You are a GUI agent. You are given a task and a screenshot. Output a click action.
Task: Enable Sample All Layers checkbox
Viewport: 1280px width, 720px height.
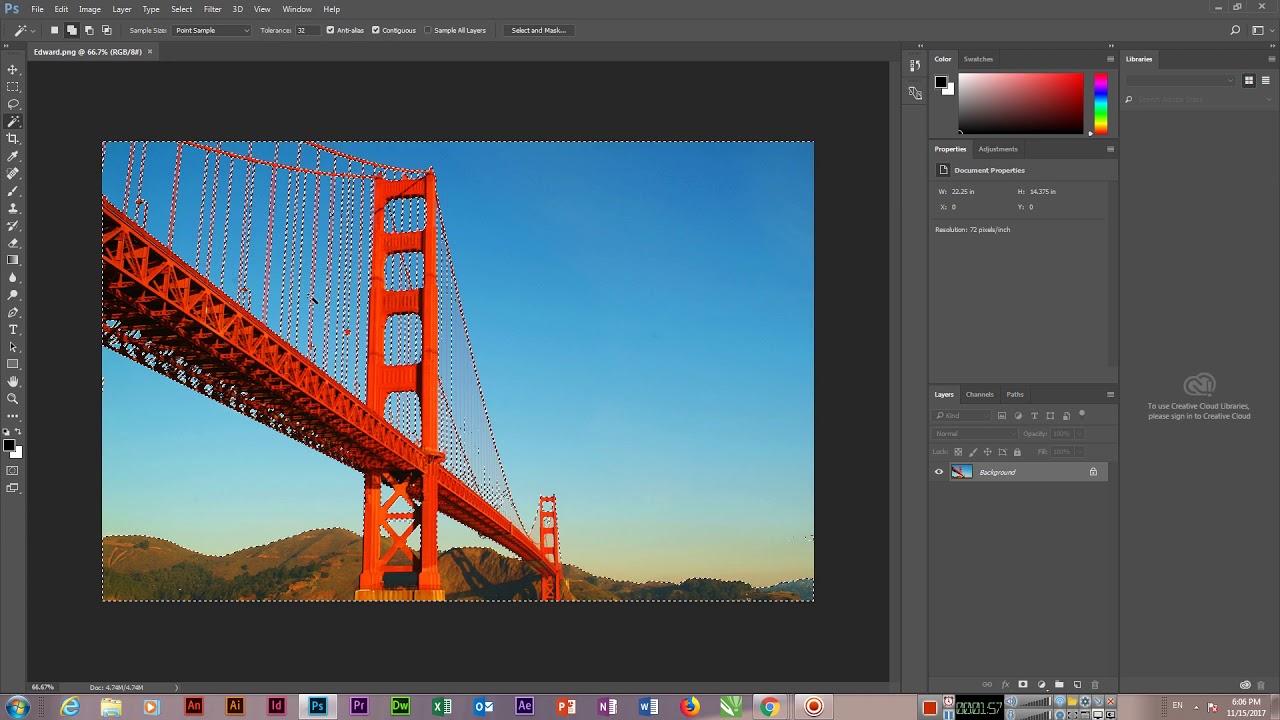(x=428, y=30)
